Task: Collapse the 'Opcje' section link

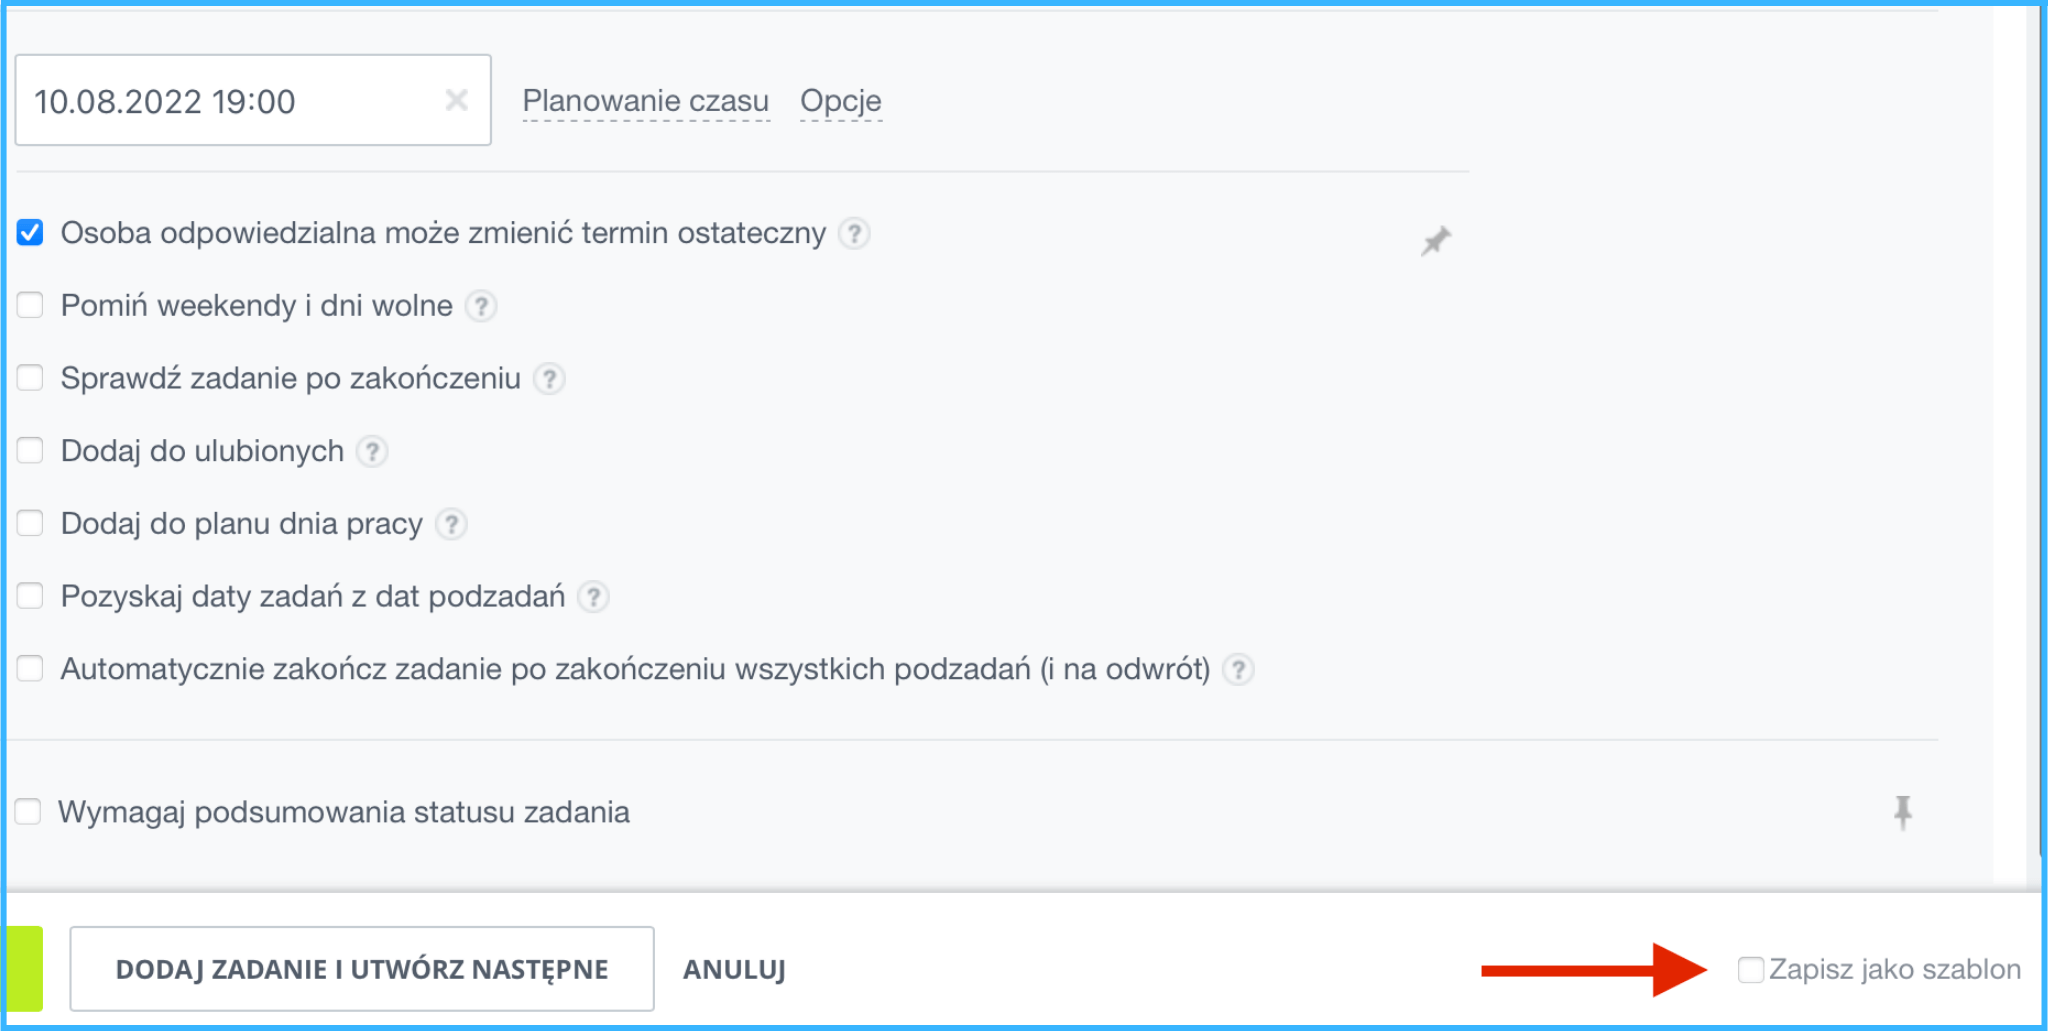Action: tap(840, 101)
